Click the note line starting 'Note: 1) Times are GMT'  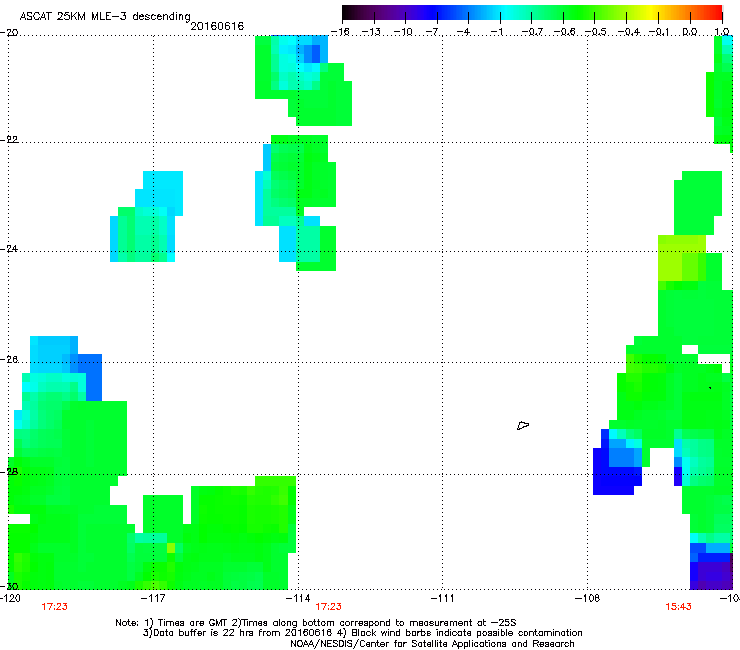point(316,623)
